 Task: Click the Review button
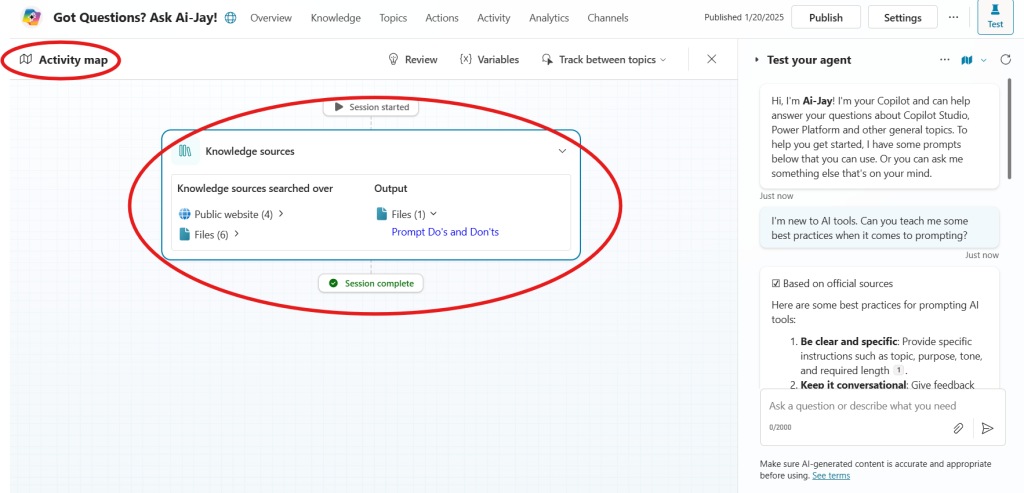pos(413,59)
